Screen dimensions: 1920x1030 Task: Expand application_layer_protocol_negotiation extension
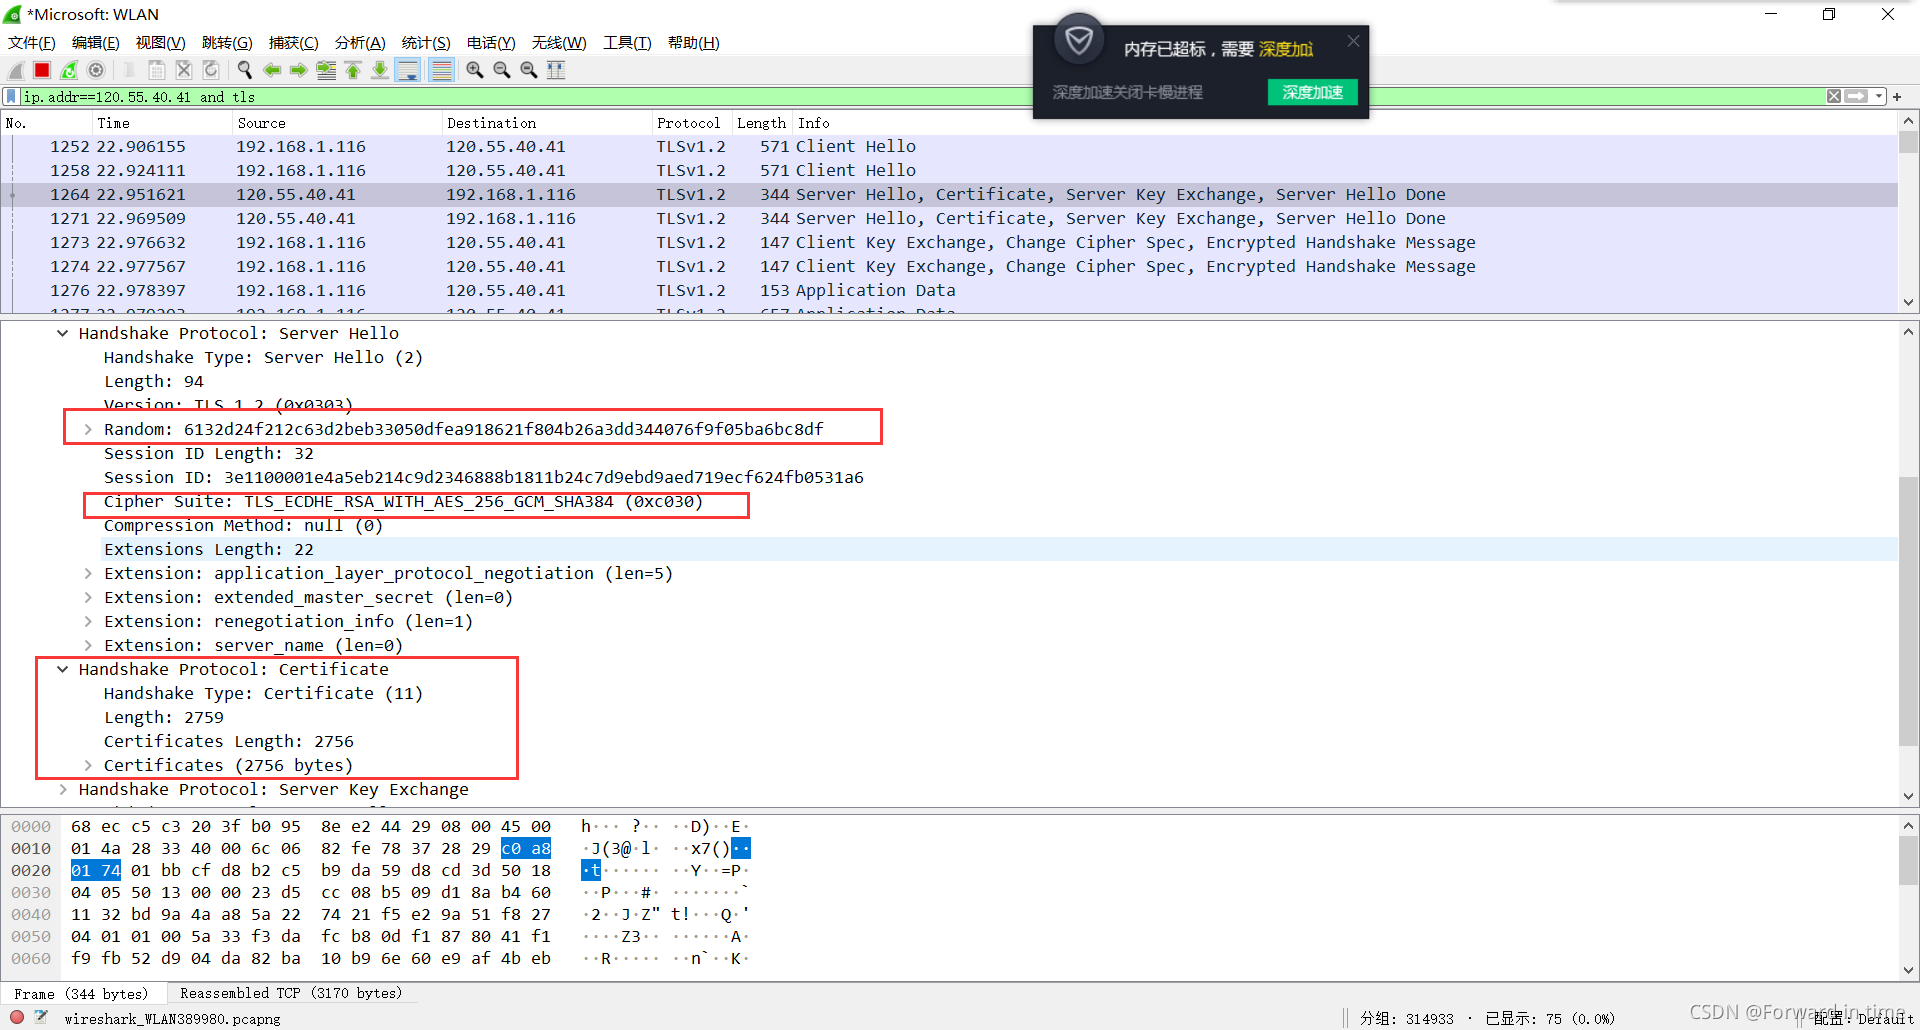(x=88, y=573)
